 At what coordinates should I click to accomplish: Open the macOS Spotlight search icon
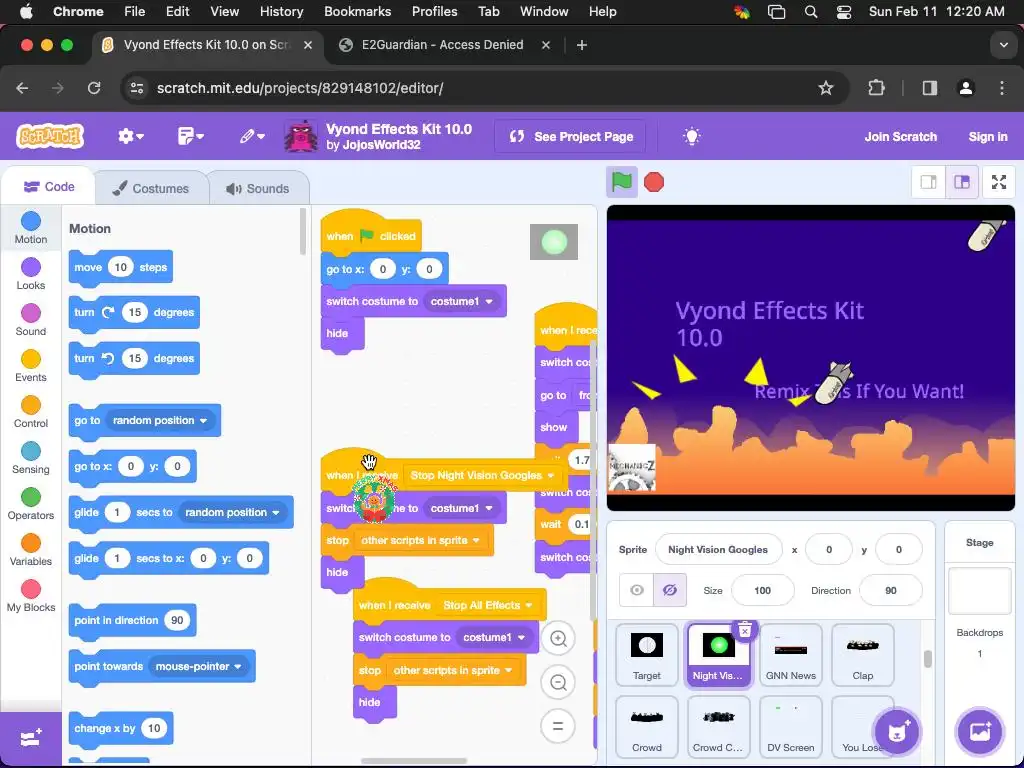pos(810,11)
